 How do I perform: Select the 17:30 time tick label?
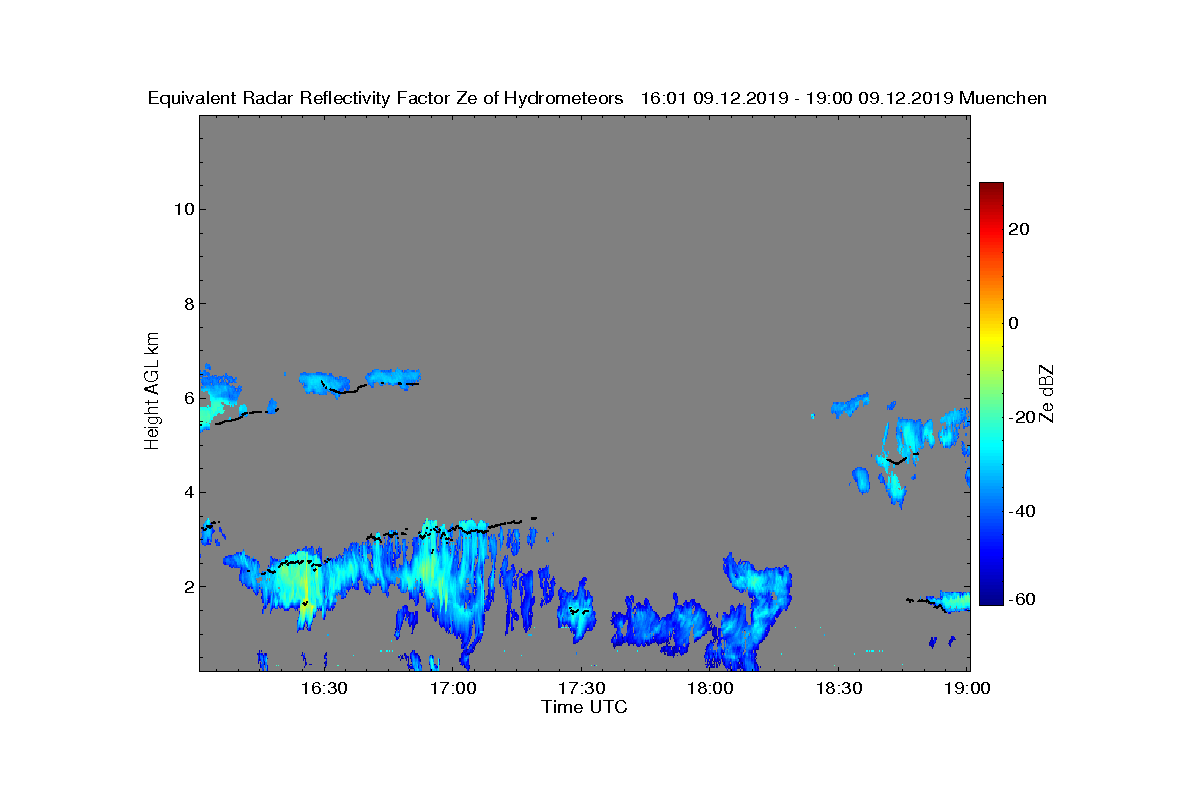(x=582, y=688)
